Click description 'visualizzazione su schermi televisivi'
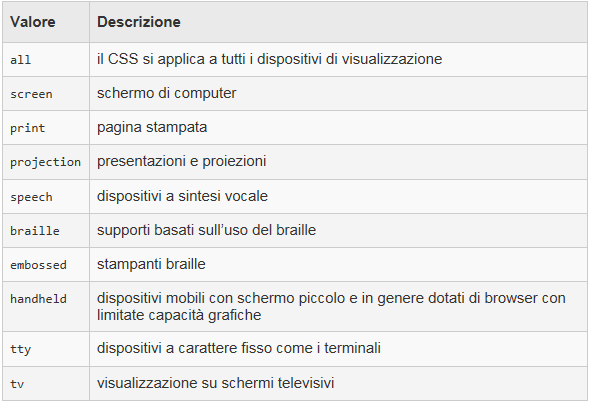 tap(216, 383)
